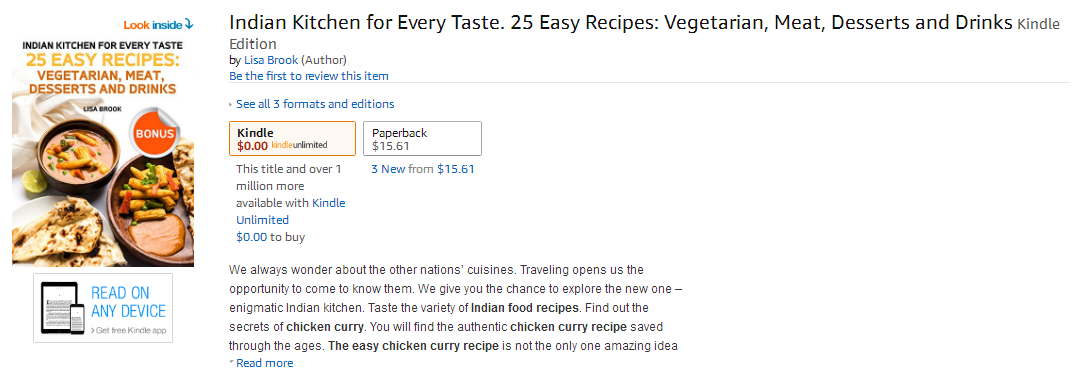The image size is (1087, 373).
Task: Click the orange BONUS badge on cover
Action: click(x=155, y=133)
